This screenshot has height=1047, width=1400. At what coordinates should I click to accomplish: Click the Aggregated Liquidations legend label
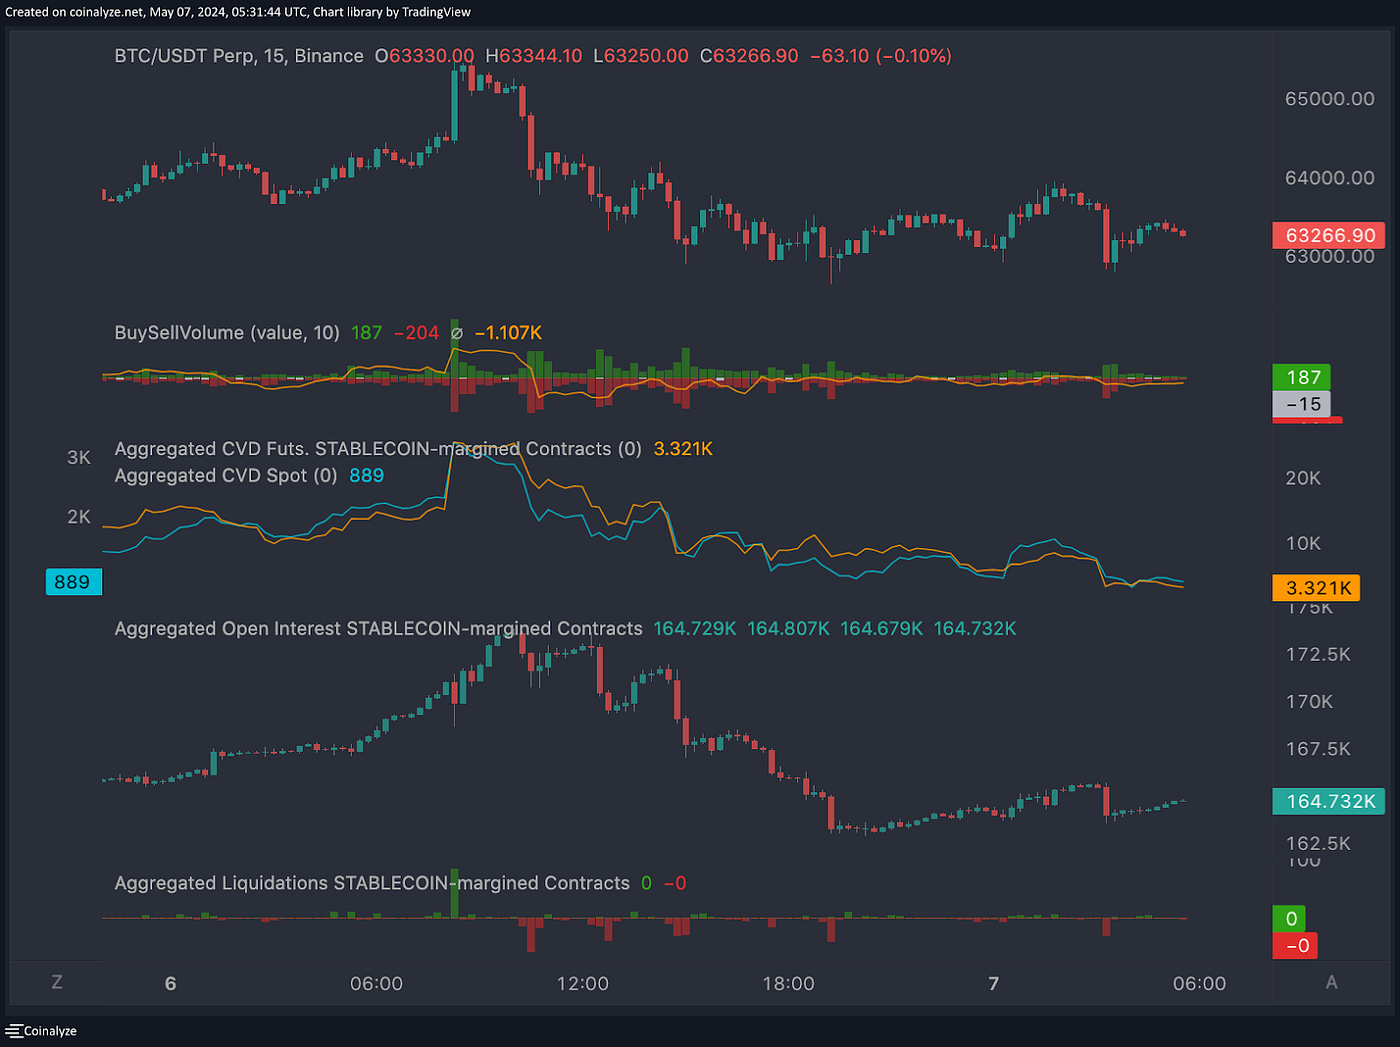(370, 883)
